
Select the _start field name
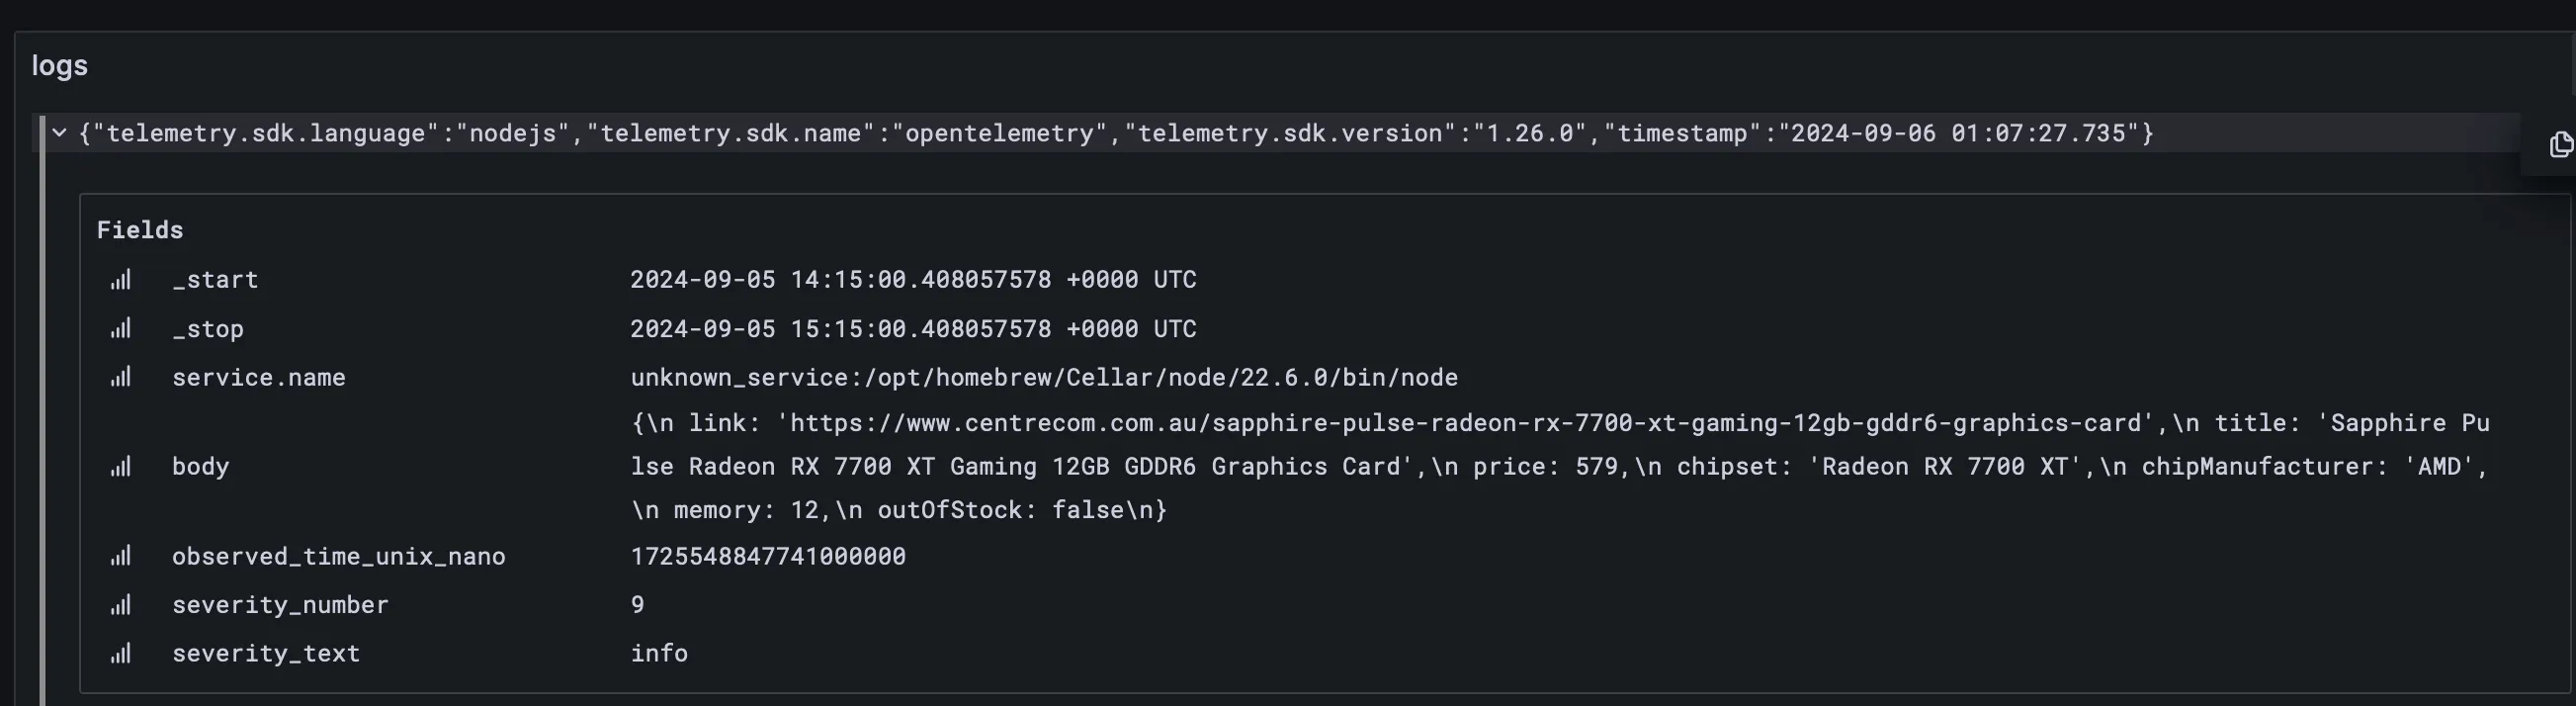click(215, 280)
